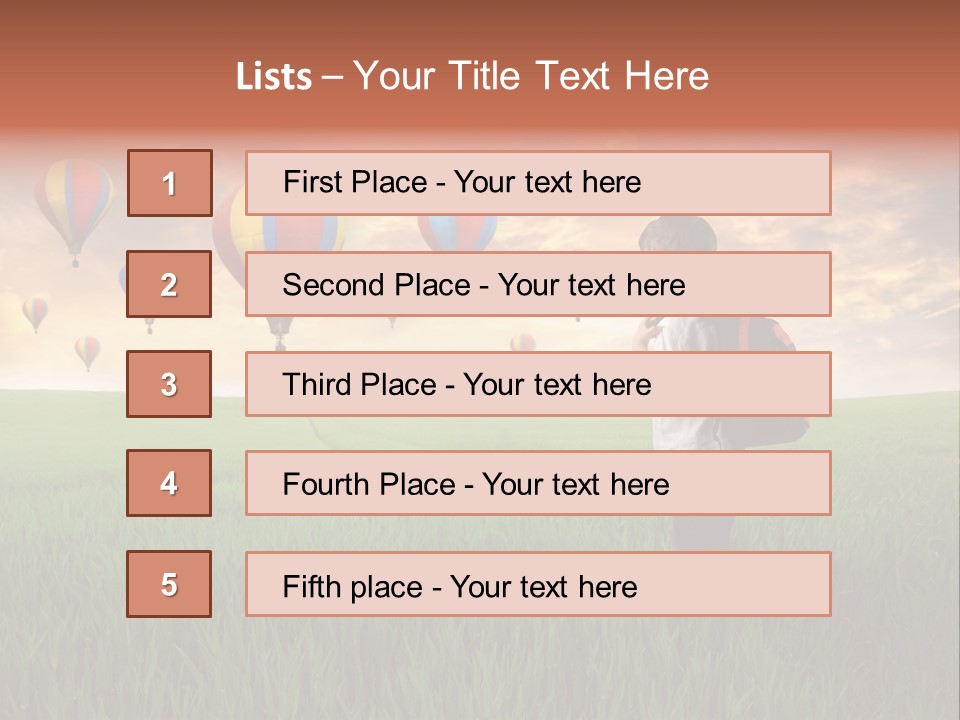Select the Fourth Place text box
The height and width of the screenshot is (720, 960).
pos(538,483)
